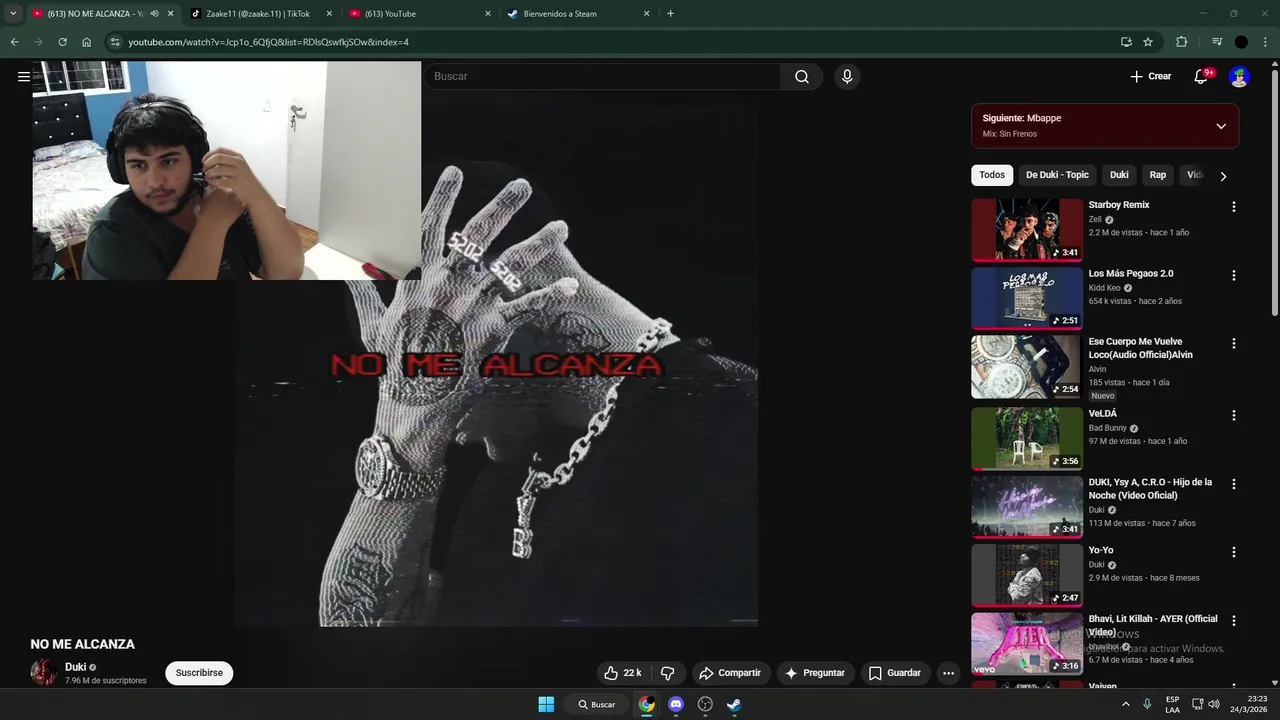Open media controls icon in browser toolbar
The width and height of the screenshot is (1280, 720).
click(x=1217, y=42)
